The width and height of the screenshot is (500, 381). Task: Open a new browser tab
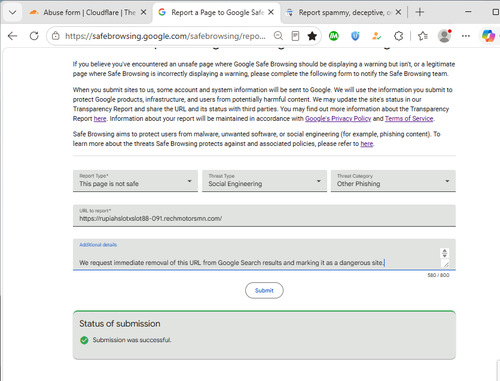point(420,12)
